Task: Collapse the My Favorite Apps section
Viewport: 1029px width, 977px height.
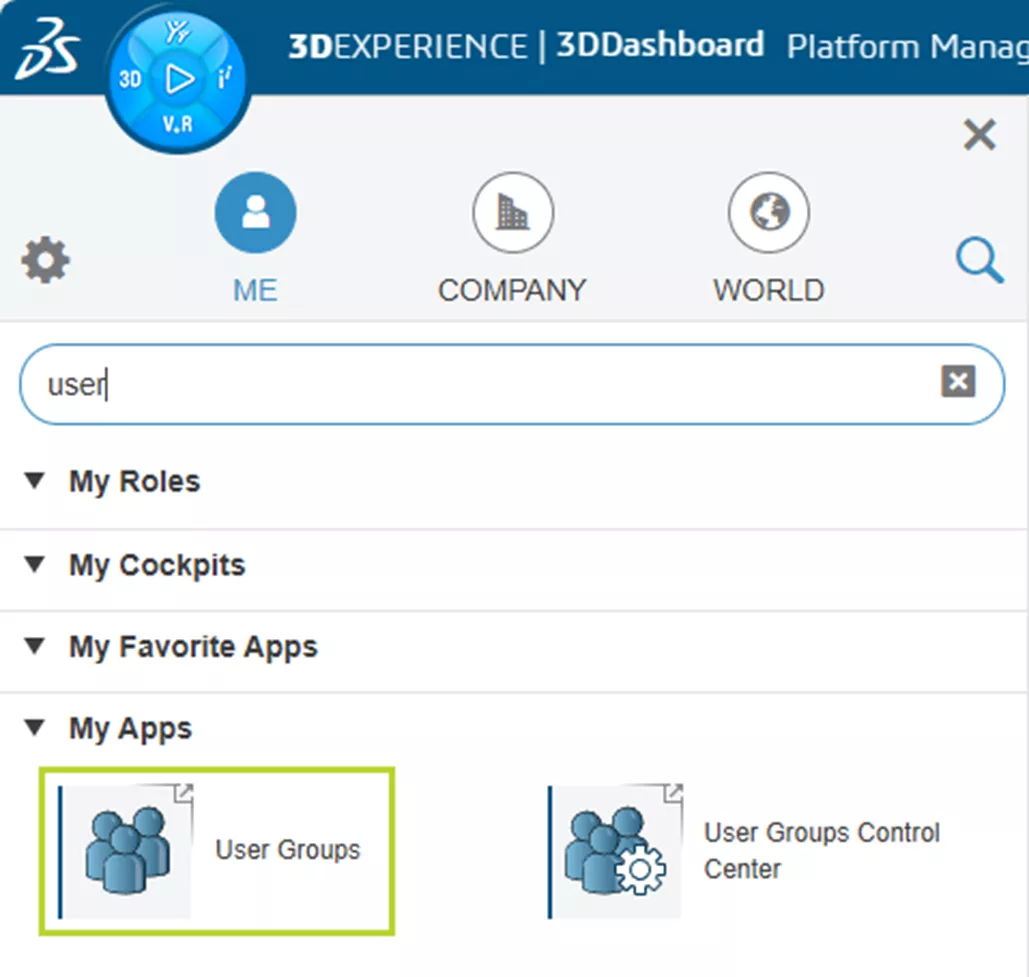Action: click(x=35, y=646)
